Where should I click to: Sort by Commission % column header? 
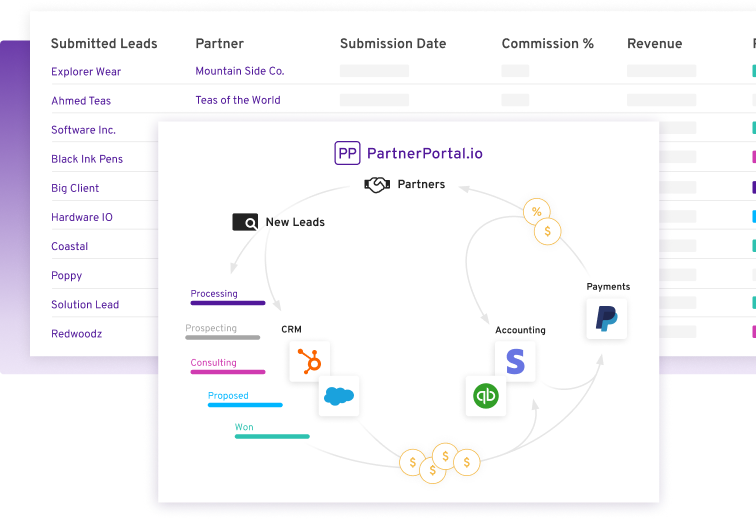pyautogui.click(x=548, y=43)
